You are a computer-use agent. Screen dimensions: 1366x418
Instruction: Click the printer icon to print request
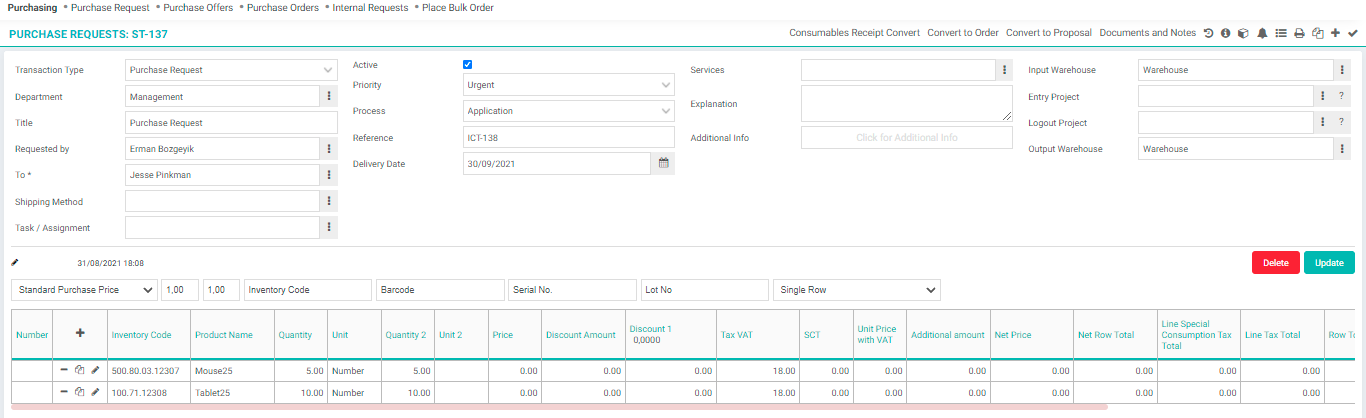(x=1299, y=33)
